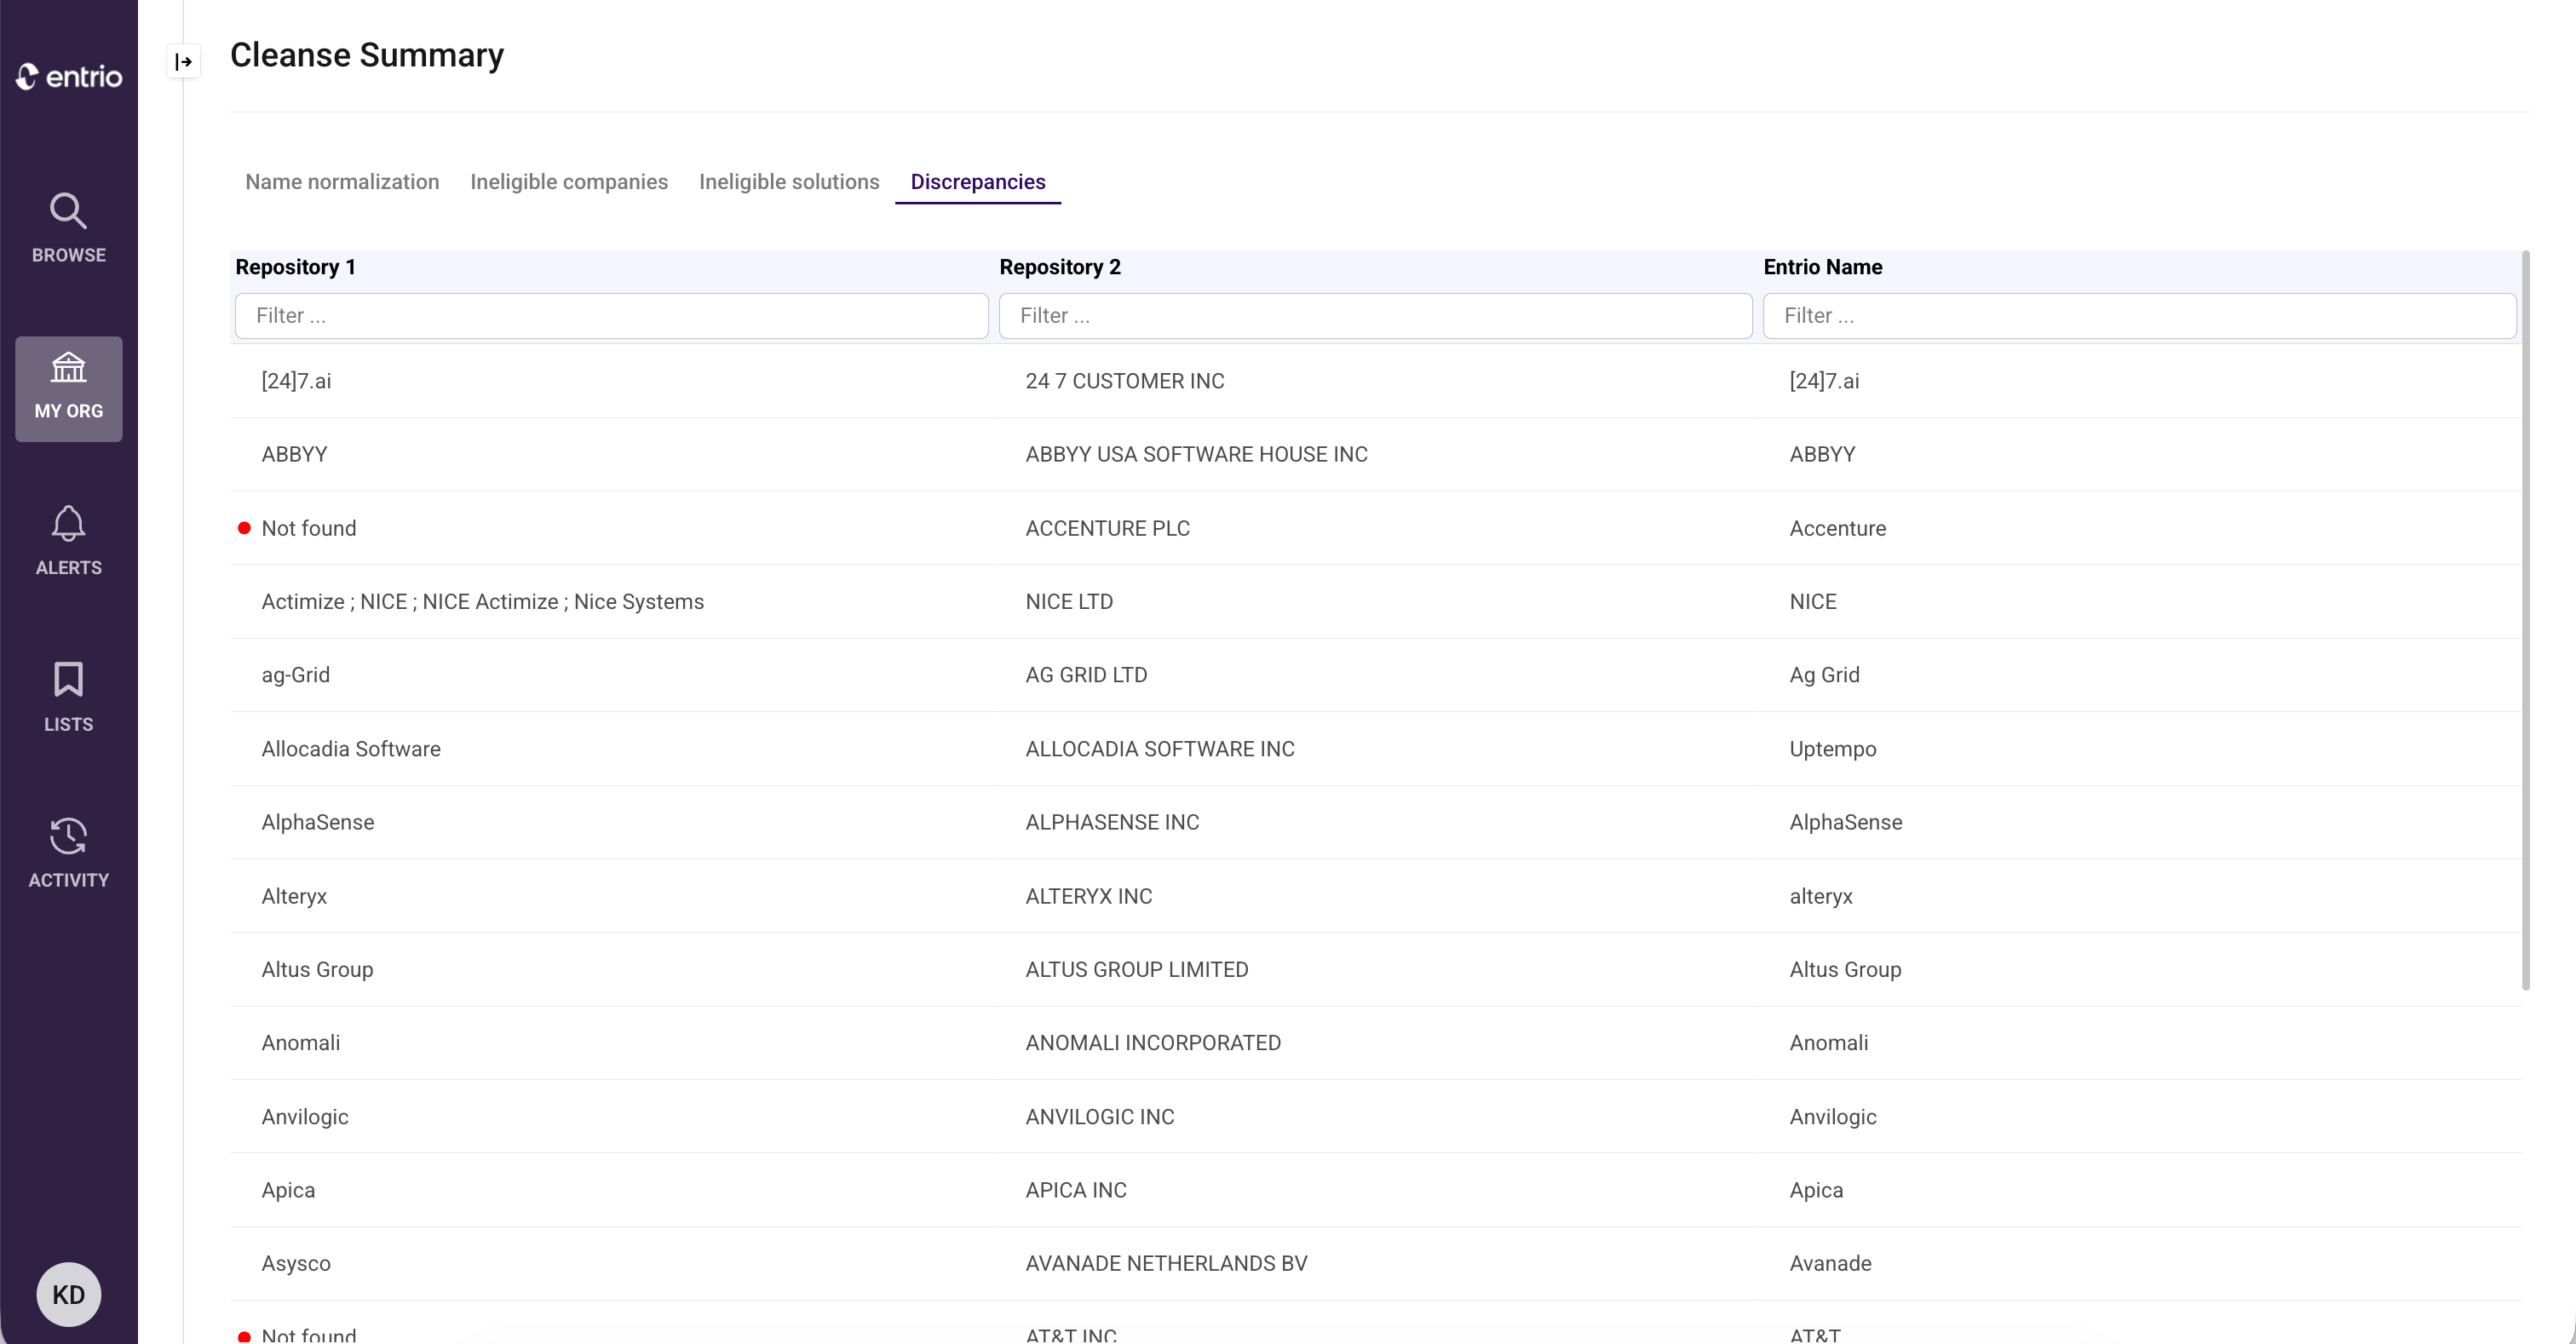Open the Lists bookmark icon
This screenshot has height=1344, width=2576.
click(x=68, y=680)
